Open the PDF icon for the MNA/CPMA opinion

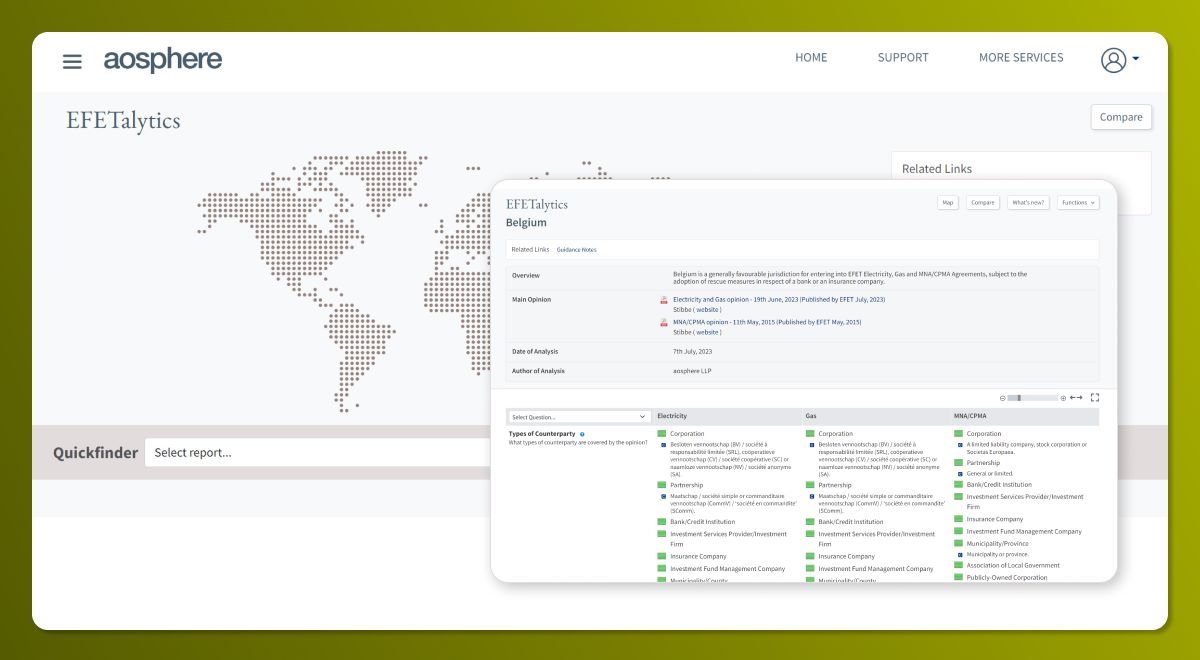pyautogui.click(x=664, y=323)
